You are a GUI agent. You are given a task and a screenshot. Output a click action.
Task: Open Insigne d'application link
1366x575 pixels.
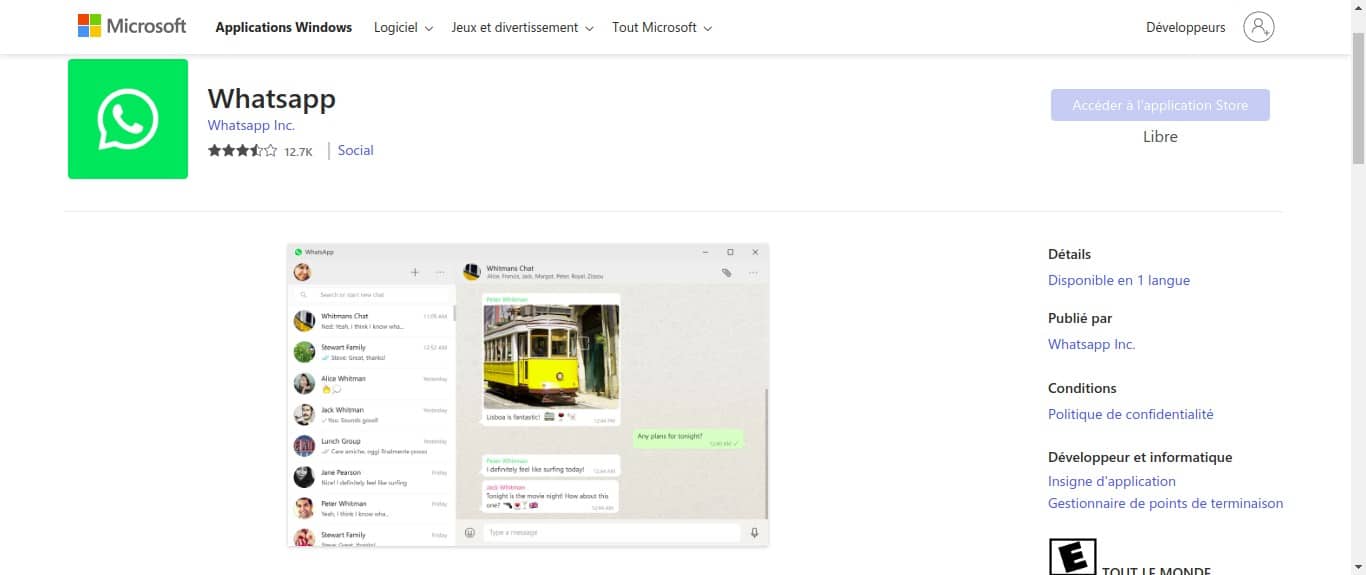(1112, 481)
